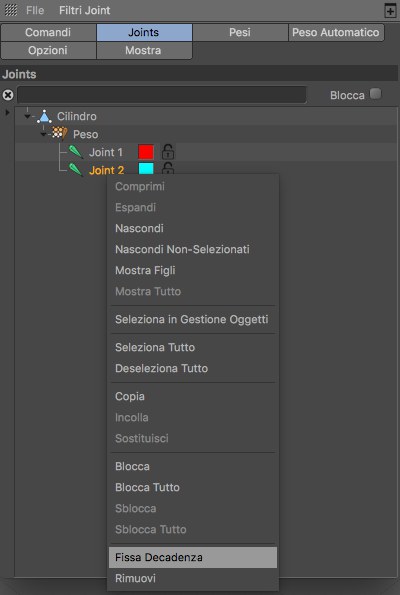Switch to the Pesi tab
400x595 pixels.
tap(240, 32)
